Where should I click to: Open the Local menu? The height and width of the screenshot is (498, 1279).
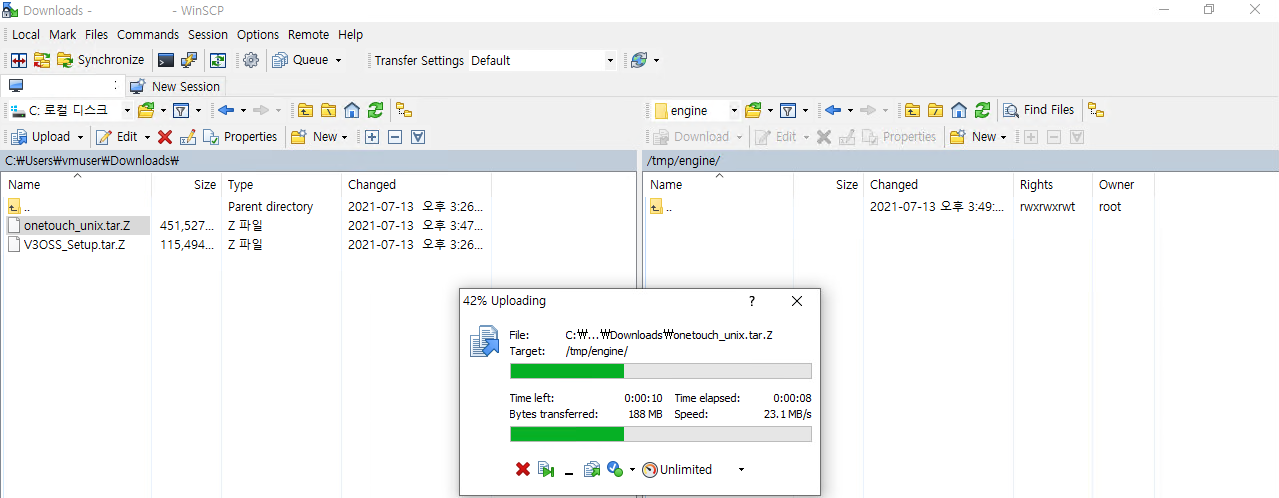26,34
